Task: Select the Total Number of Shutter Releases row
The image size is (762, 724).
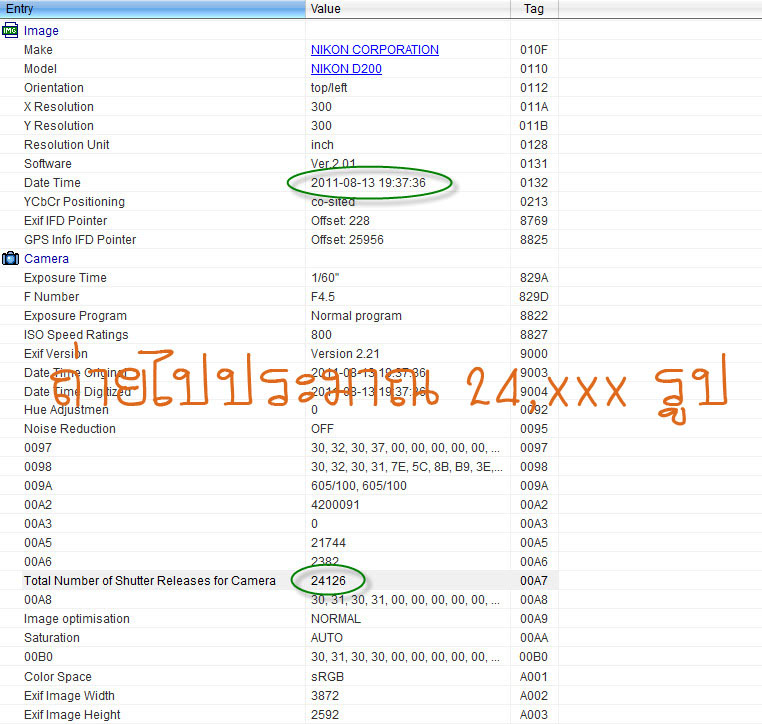Action: pos(150,581)
